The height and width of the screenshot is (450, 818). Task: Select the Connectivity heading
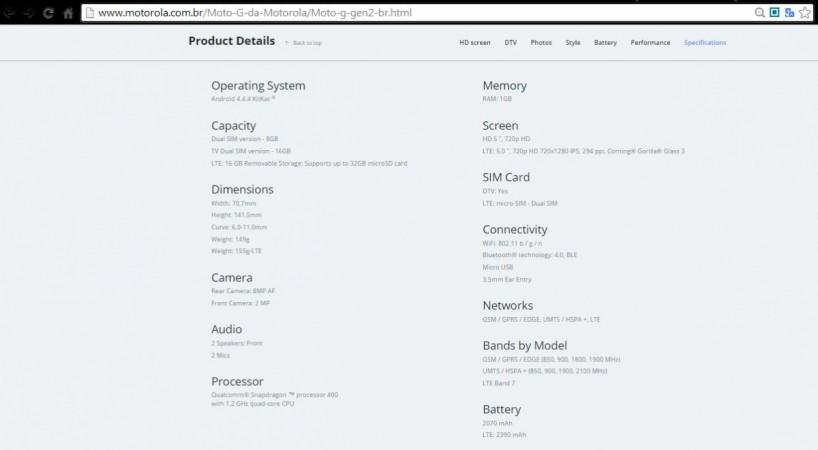pos(515,229)
